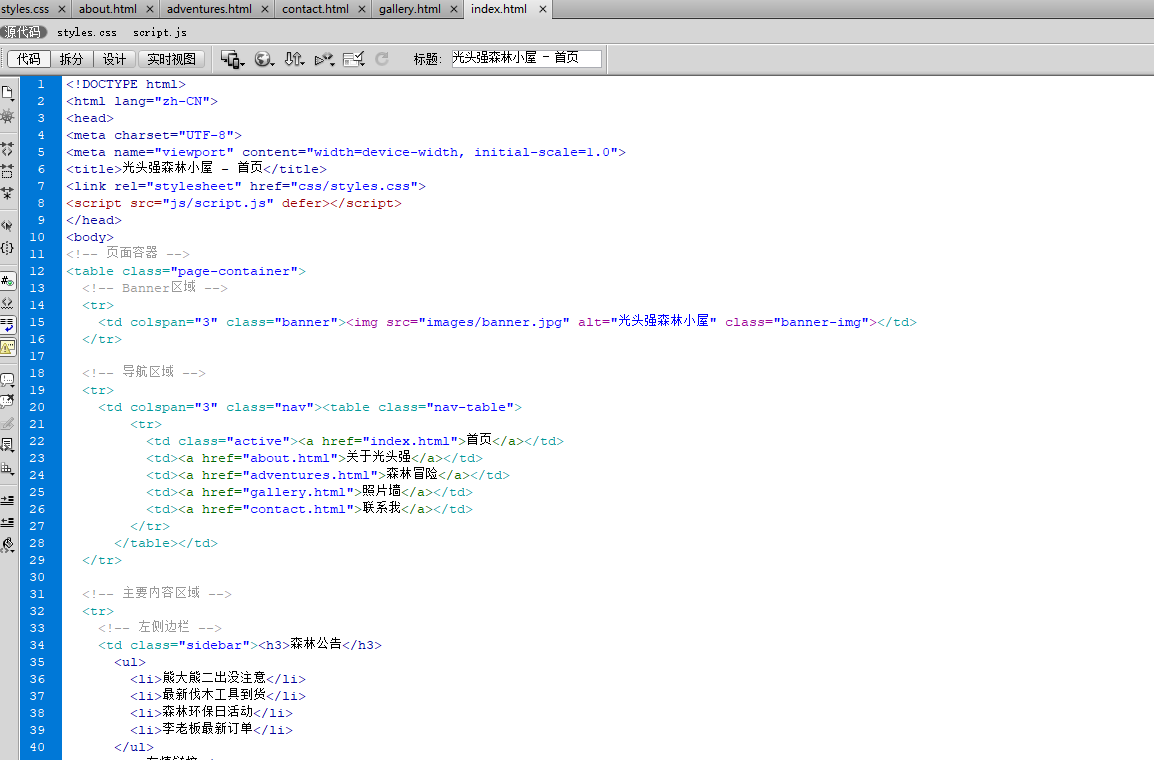Click the Refresh design view icon

tap(382, 59)
